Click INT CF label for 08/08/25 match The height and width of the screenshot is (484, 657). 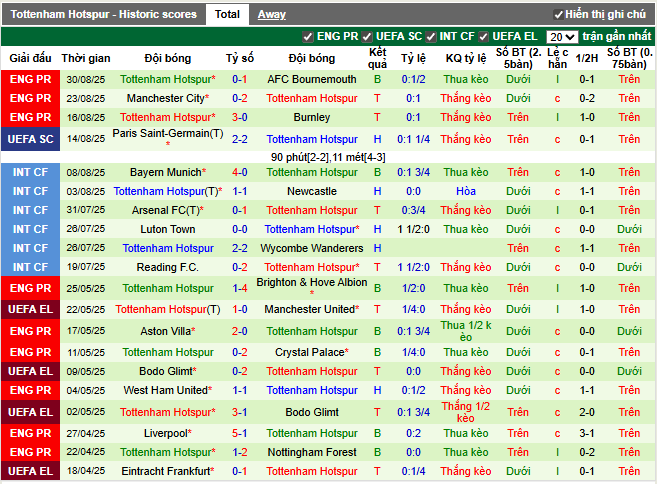coord(30,172)
